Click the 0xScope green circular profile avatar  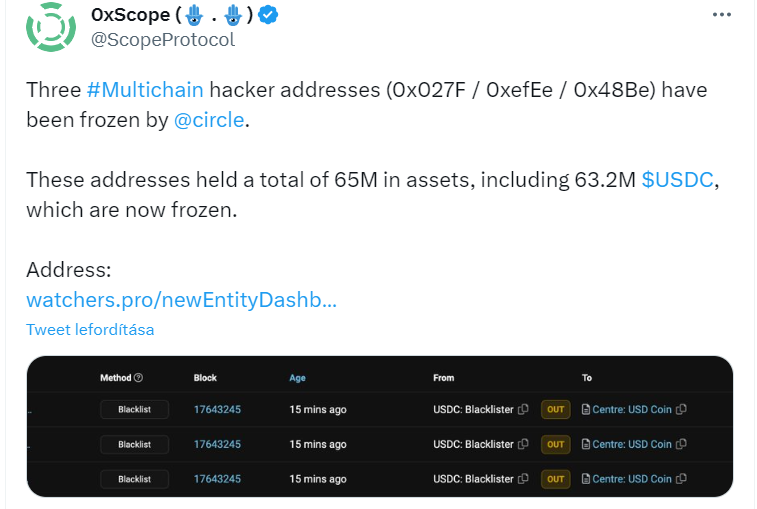point(51,27)
